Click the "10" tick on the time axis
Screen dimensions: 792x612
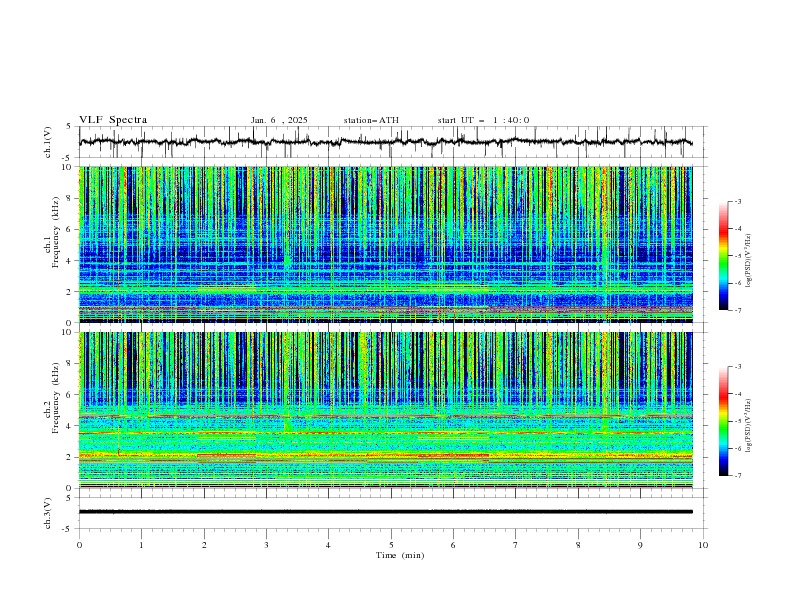[703, 545]
